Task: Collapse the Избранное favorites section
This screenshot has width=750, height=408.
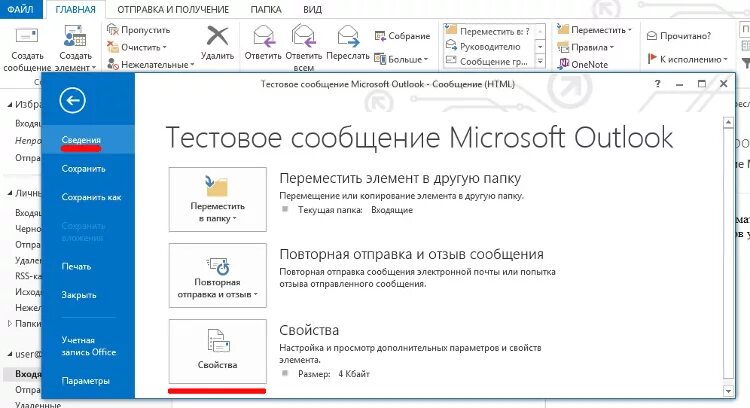Action: [10, 104]
